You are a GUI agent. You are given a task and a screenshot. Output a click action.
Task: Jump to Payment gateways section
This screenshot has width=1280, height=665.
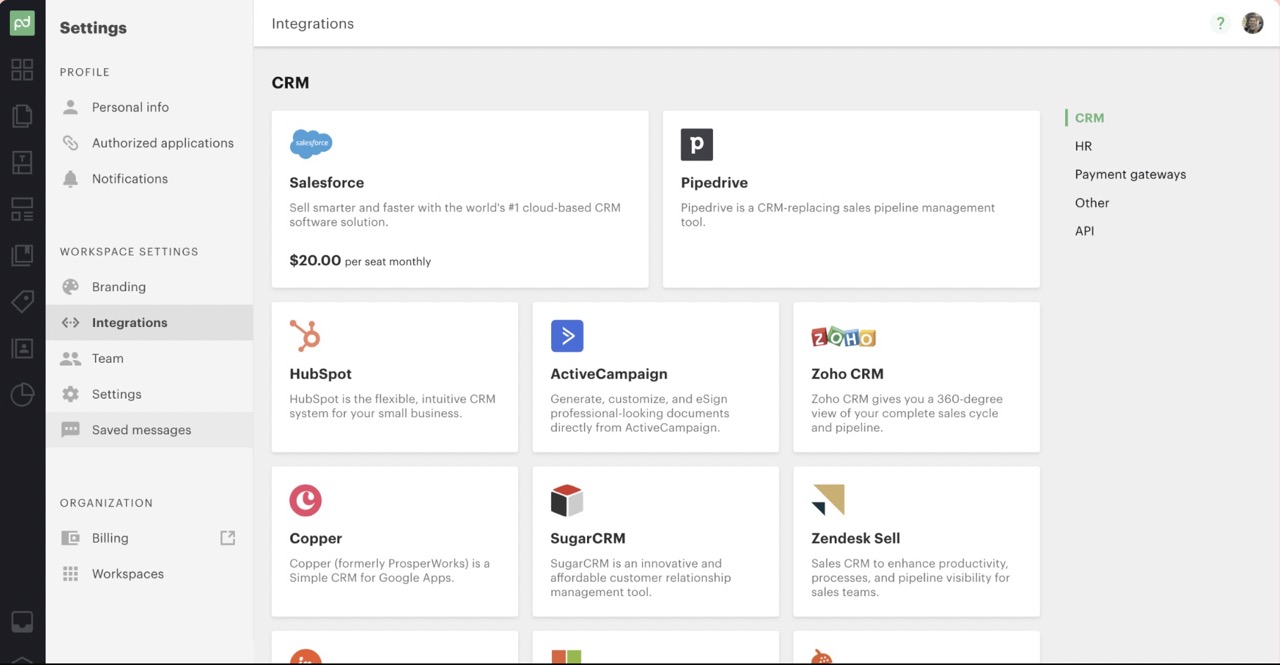pyautogui.click(x=1130, y=174)
